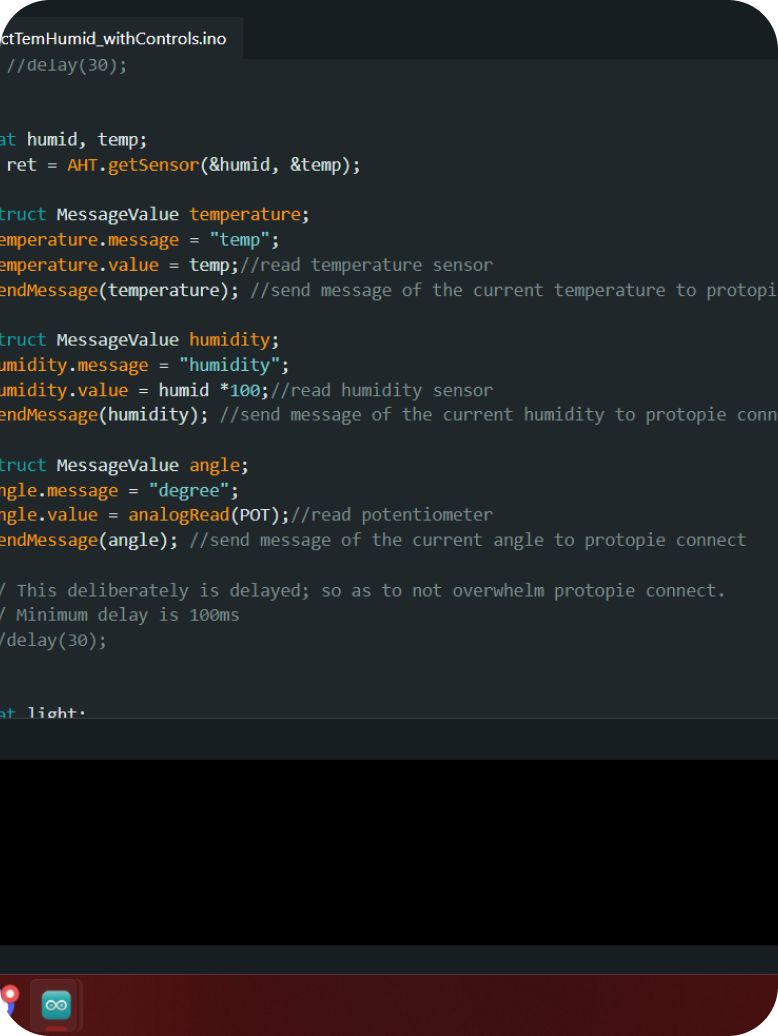Place cursor on AHT object name
The image size is (778, 1036).
pos(82,165)
